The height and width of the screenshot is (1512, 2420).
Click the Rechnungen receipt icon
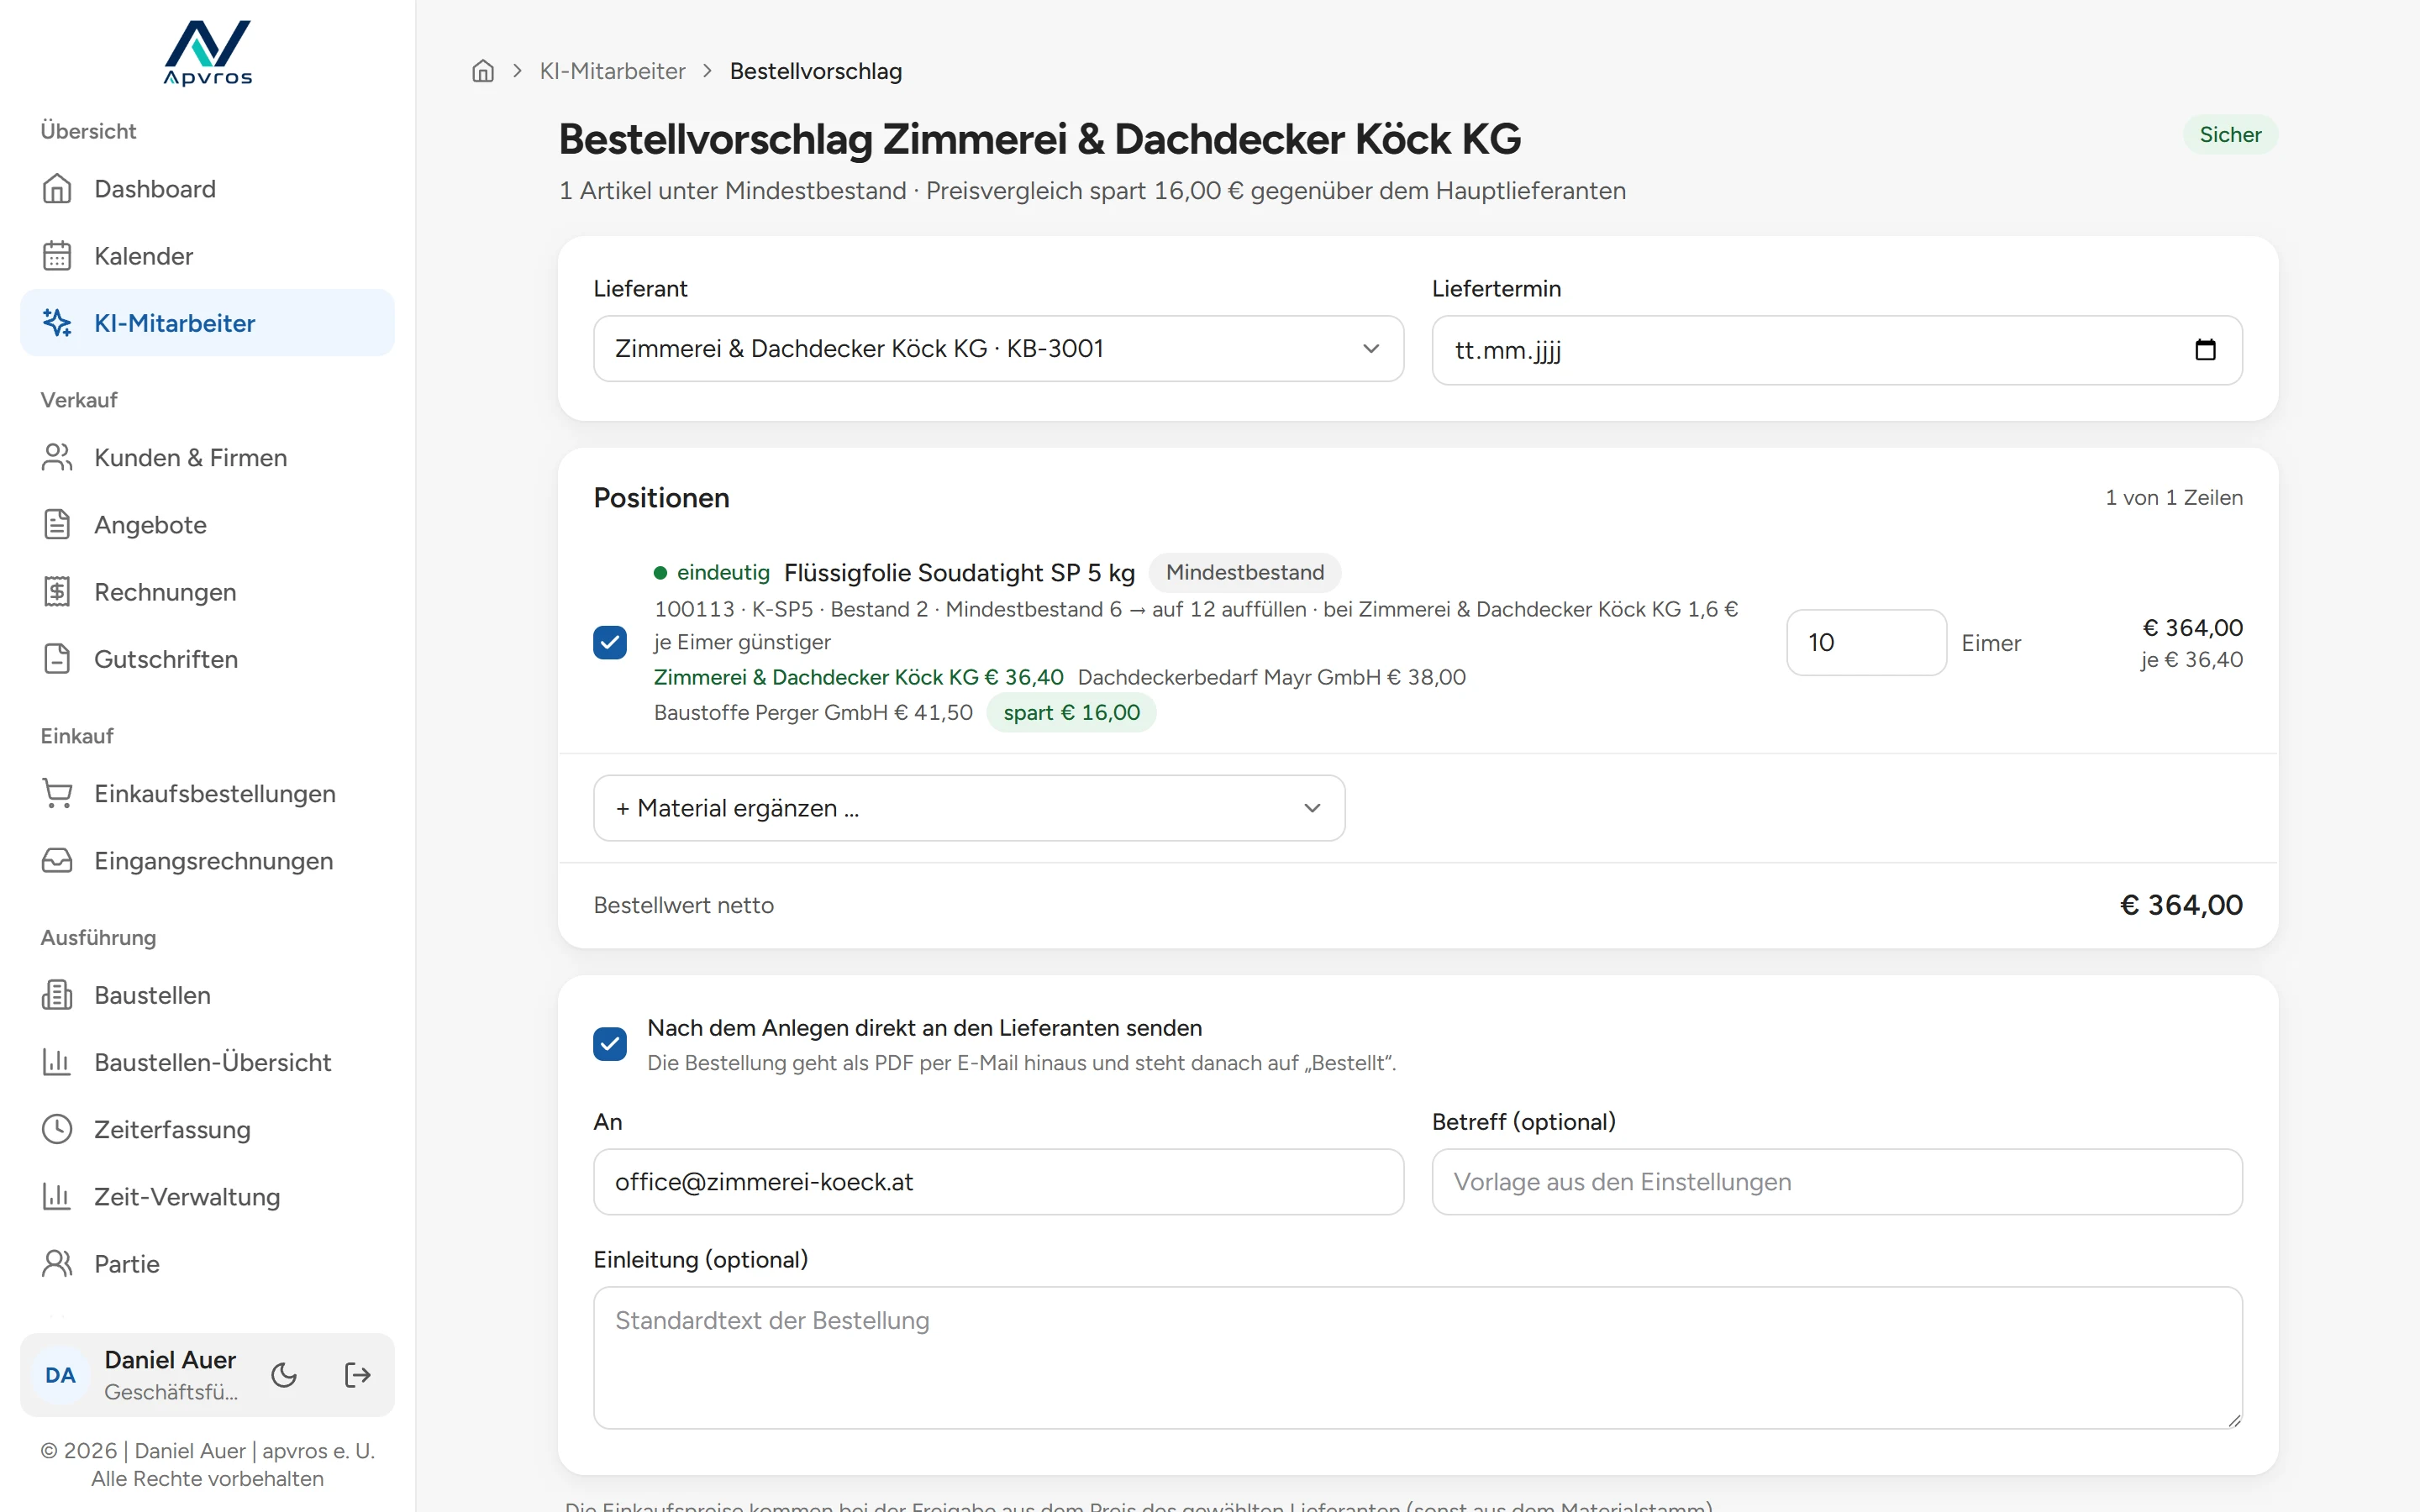click(57, 592)
